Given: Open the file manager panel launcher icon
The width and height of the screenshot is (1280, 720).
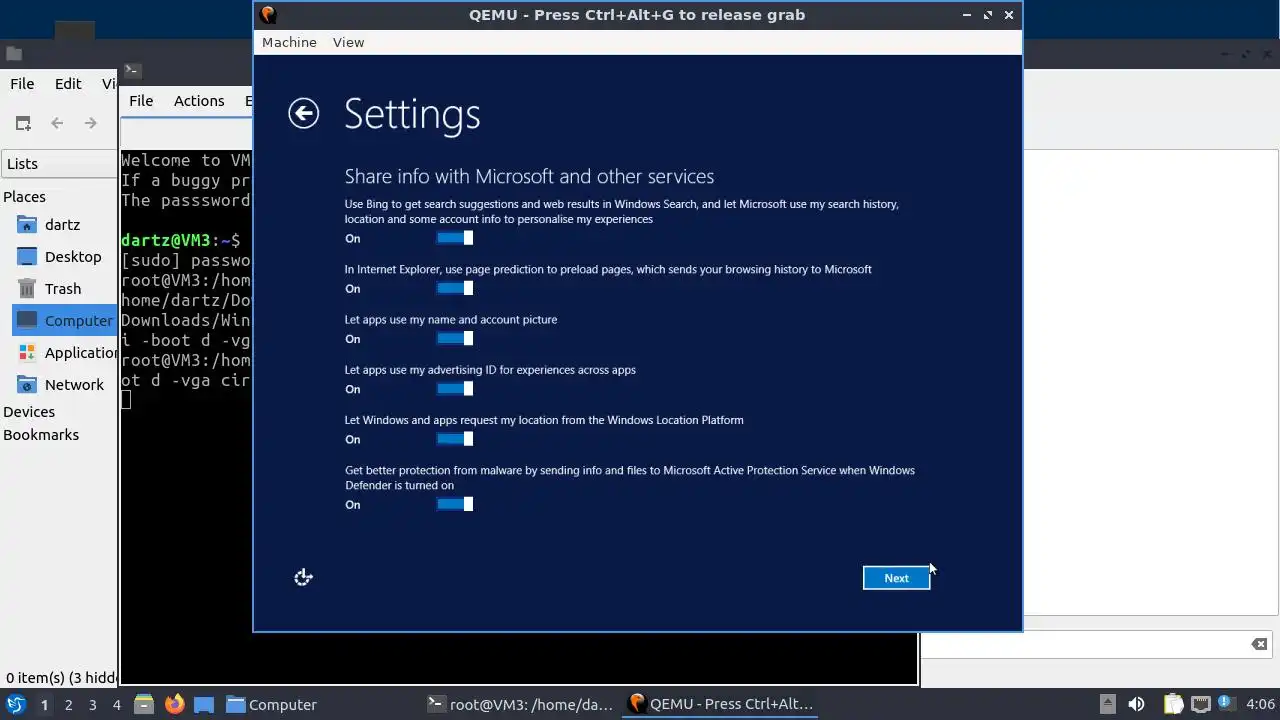Looking at the screenshot, I should point(143,704).
